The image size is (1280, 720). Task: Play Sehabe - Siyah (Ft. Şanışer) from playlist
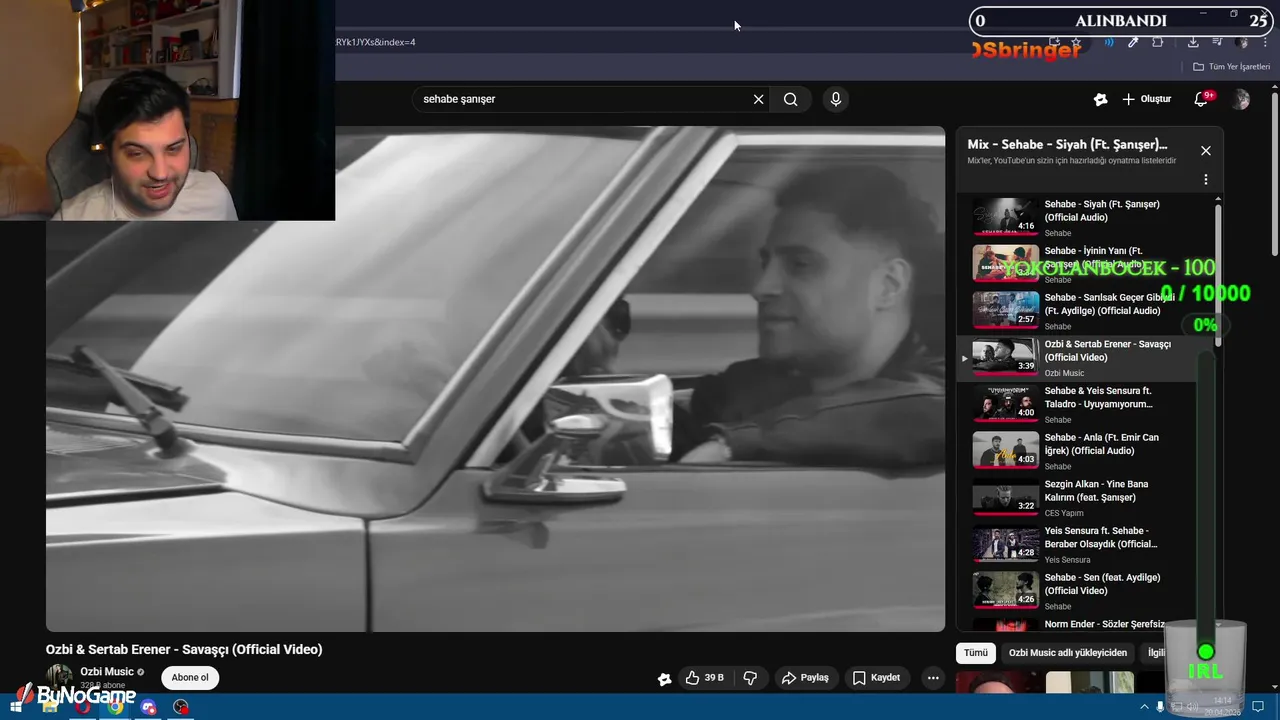(x=1084, y=217)
